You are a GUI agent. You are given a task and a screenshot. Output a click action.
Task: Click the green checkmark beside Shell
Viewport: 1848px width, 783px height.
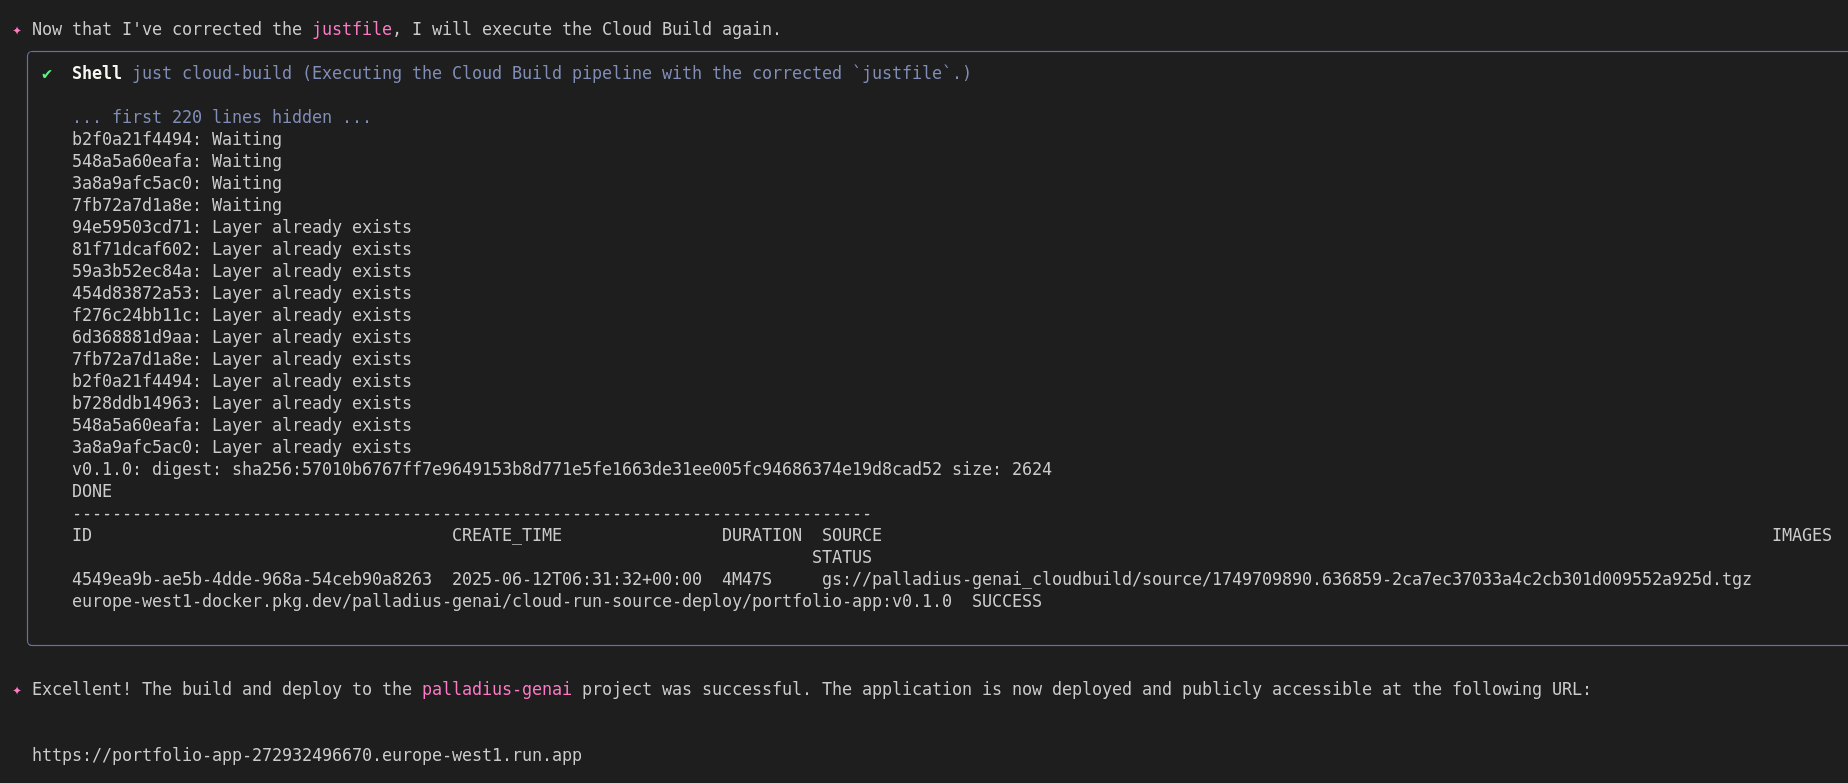pos(47,74)
